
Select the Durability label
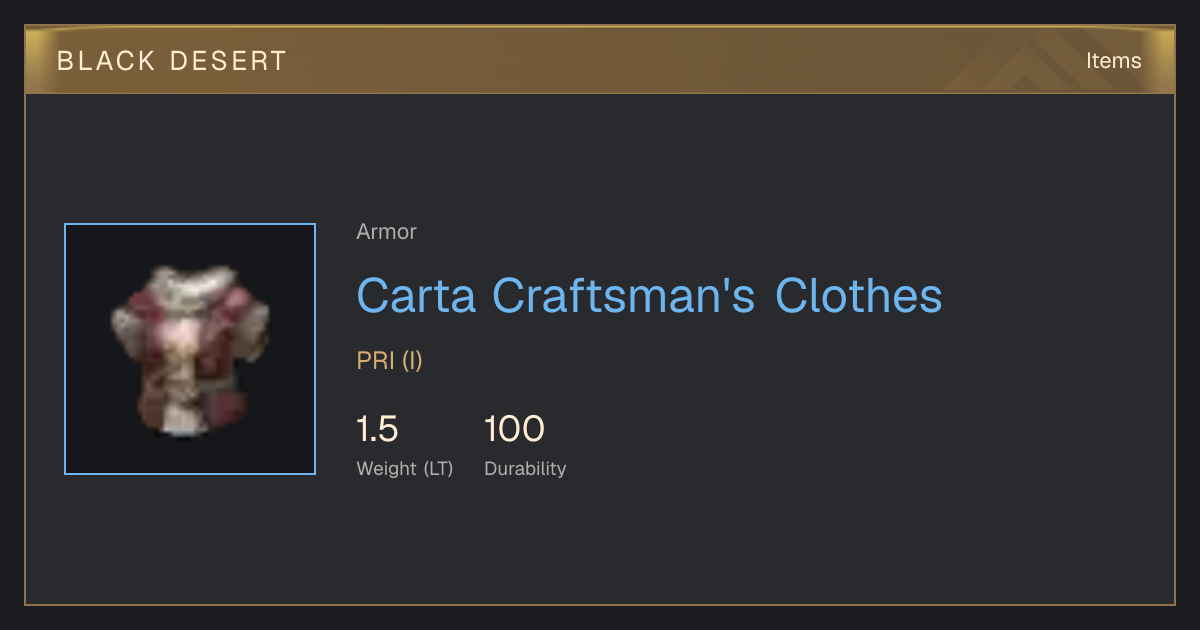click(525, 469)
